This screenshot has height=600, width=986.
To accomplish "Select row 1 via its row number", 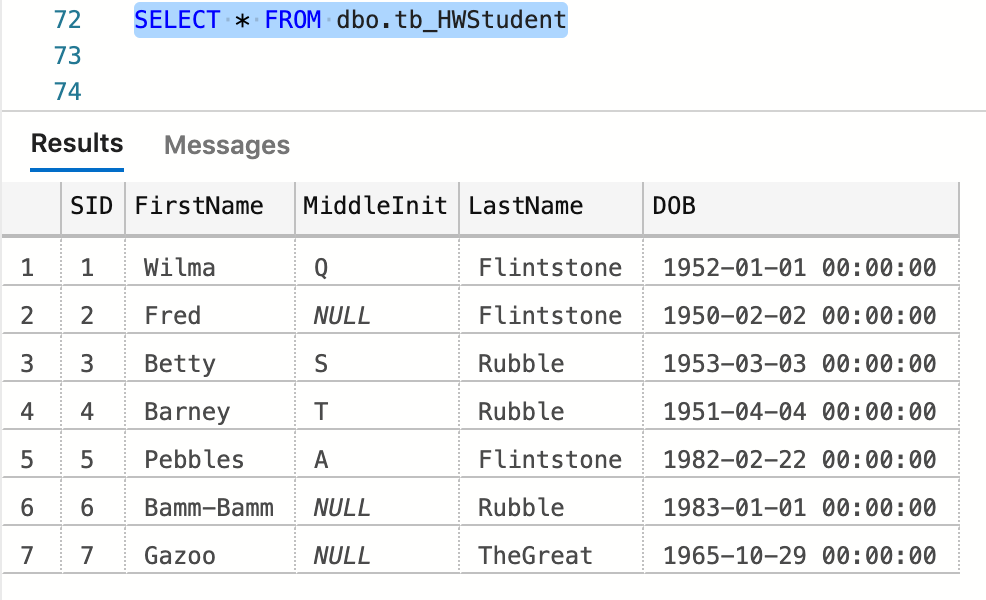I will pyautogui.click(x=32, y=266).
